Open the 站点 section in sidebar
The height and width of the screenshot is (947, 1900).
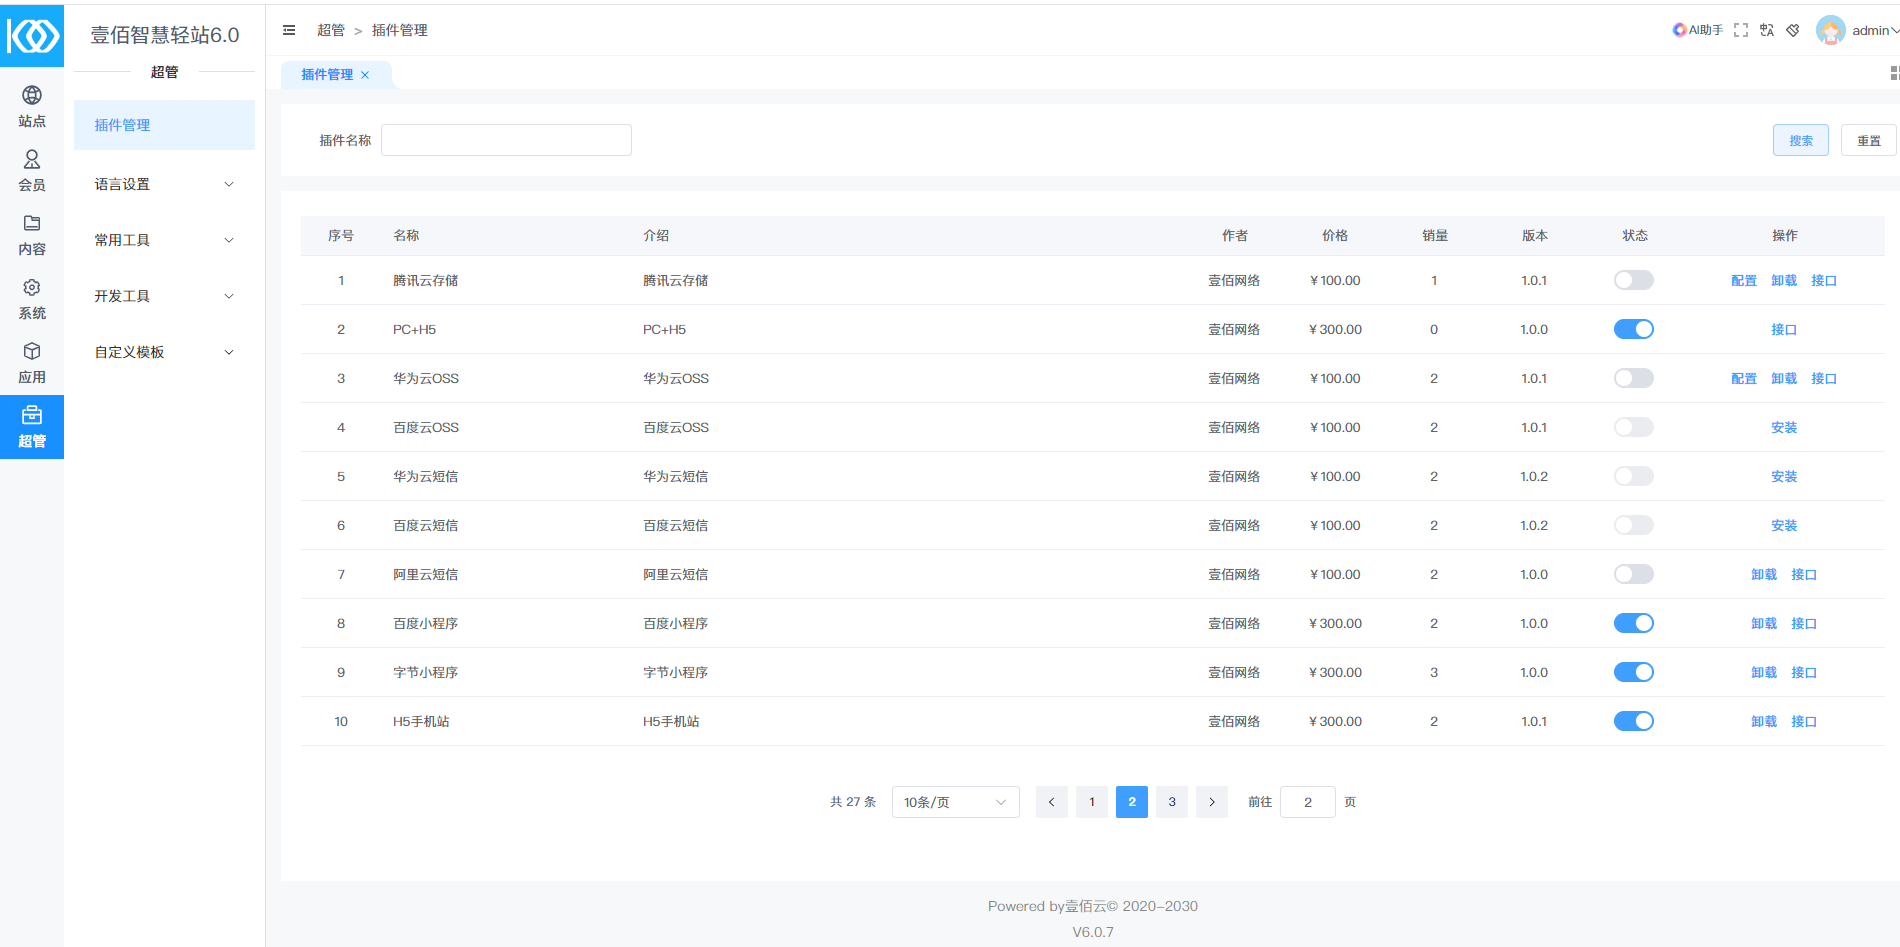click(32, 106)
